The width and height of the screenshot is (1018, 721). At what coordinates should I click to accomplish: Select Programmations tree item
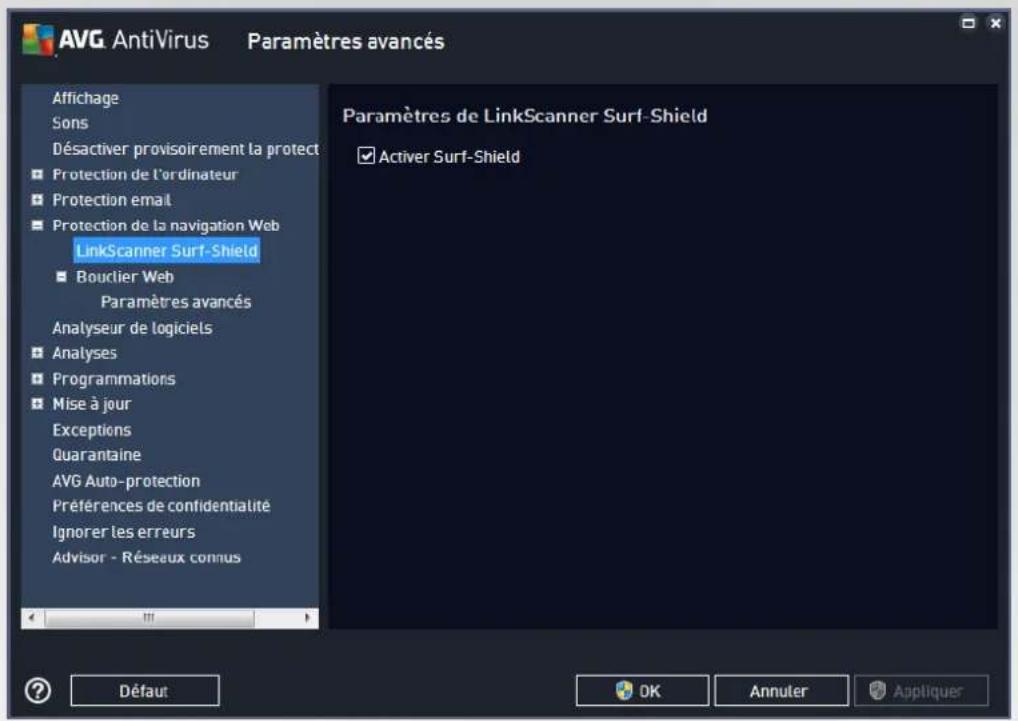[x=114, y=378]
